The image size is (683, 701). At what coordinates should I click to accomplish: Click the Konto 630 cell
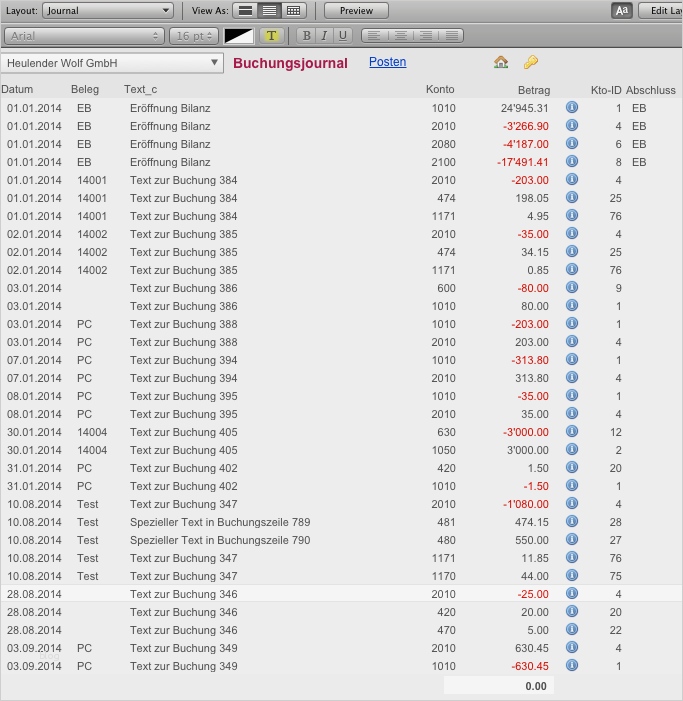click(446, 432)
